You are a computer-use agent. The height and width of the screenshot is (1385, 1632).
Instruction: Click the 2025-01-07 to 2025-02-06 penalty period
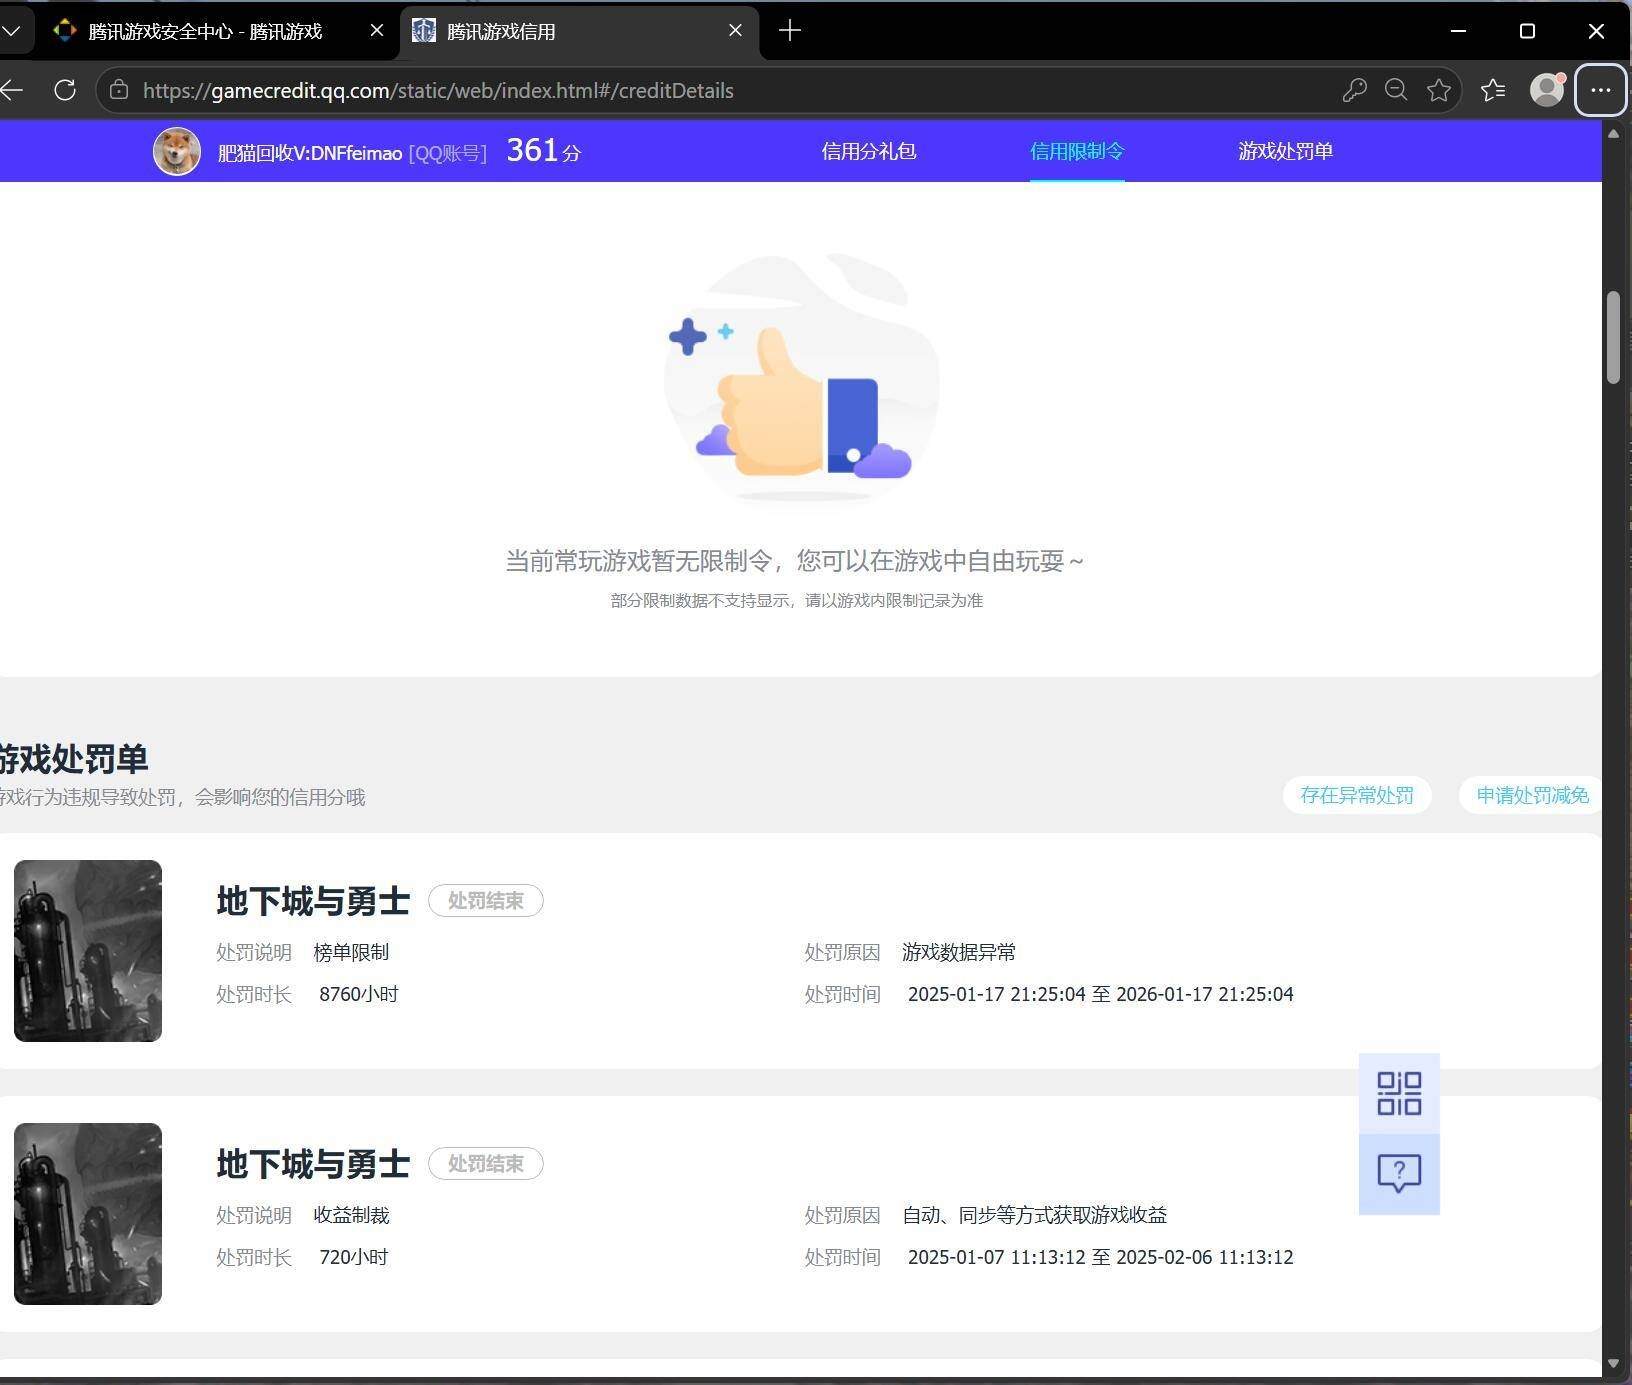click(x=1100, y=1257)
